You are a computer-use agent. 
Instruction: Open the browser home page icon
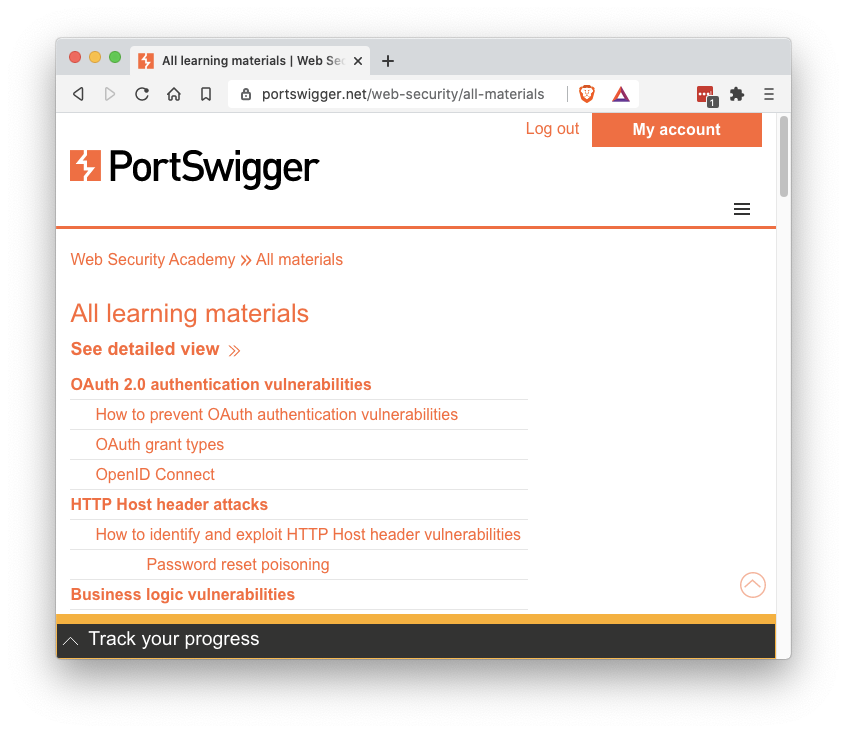pos(174,94)
